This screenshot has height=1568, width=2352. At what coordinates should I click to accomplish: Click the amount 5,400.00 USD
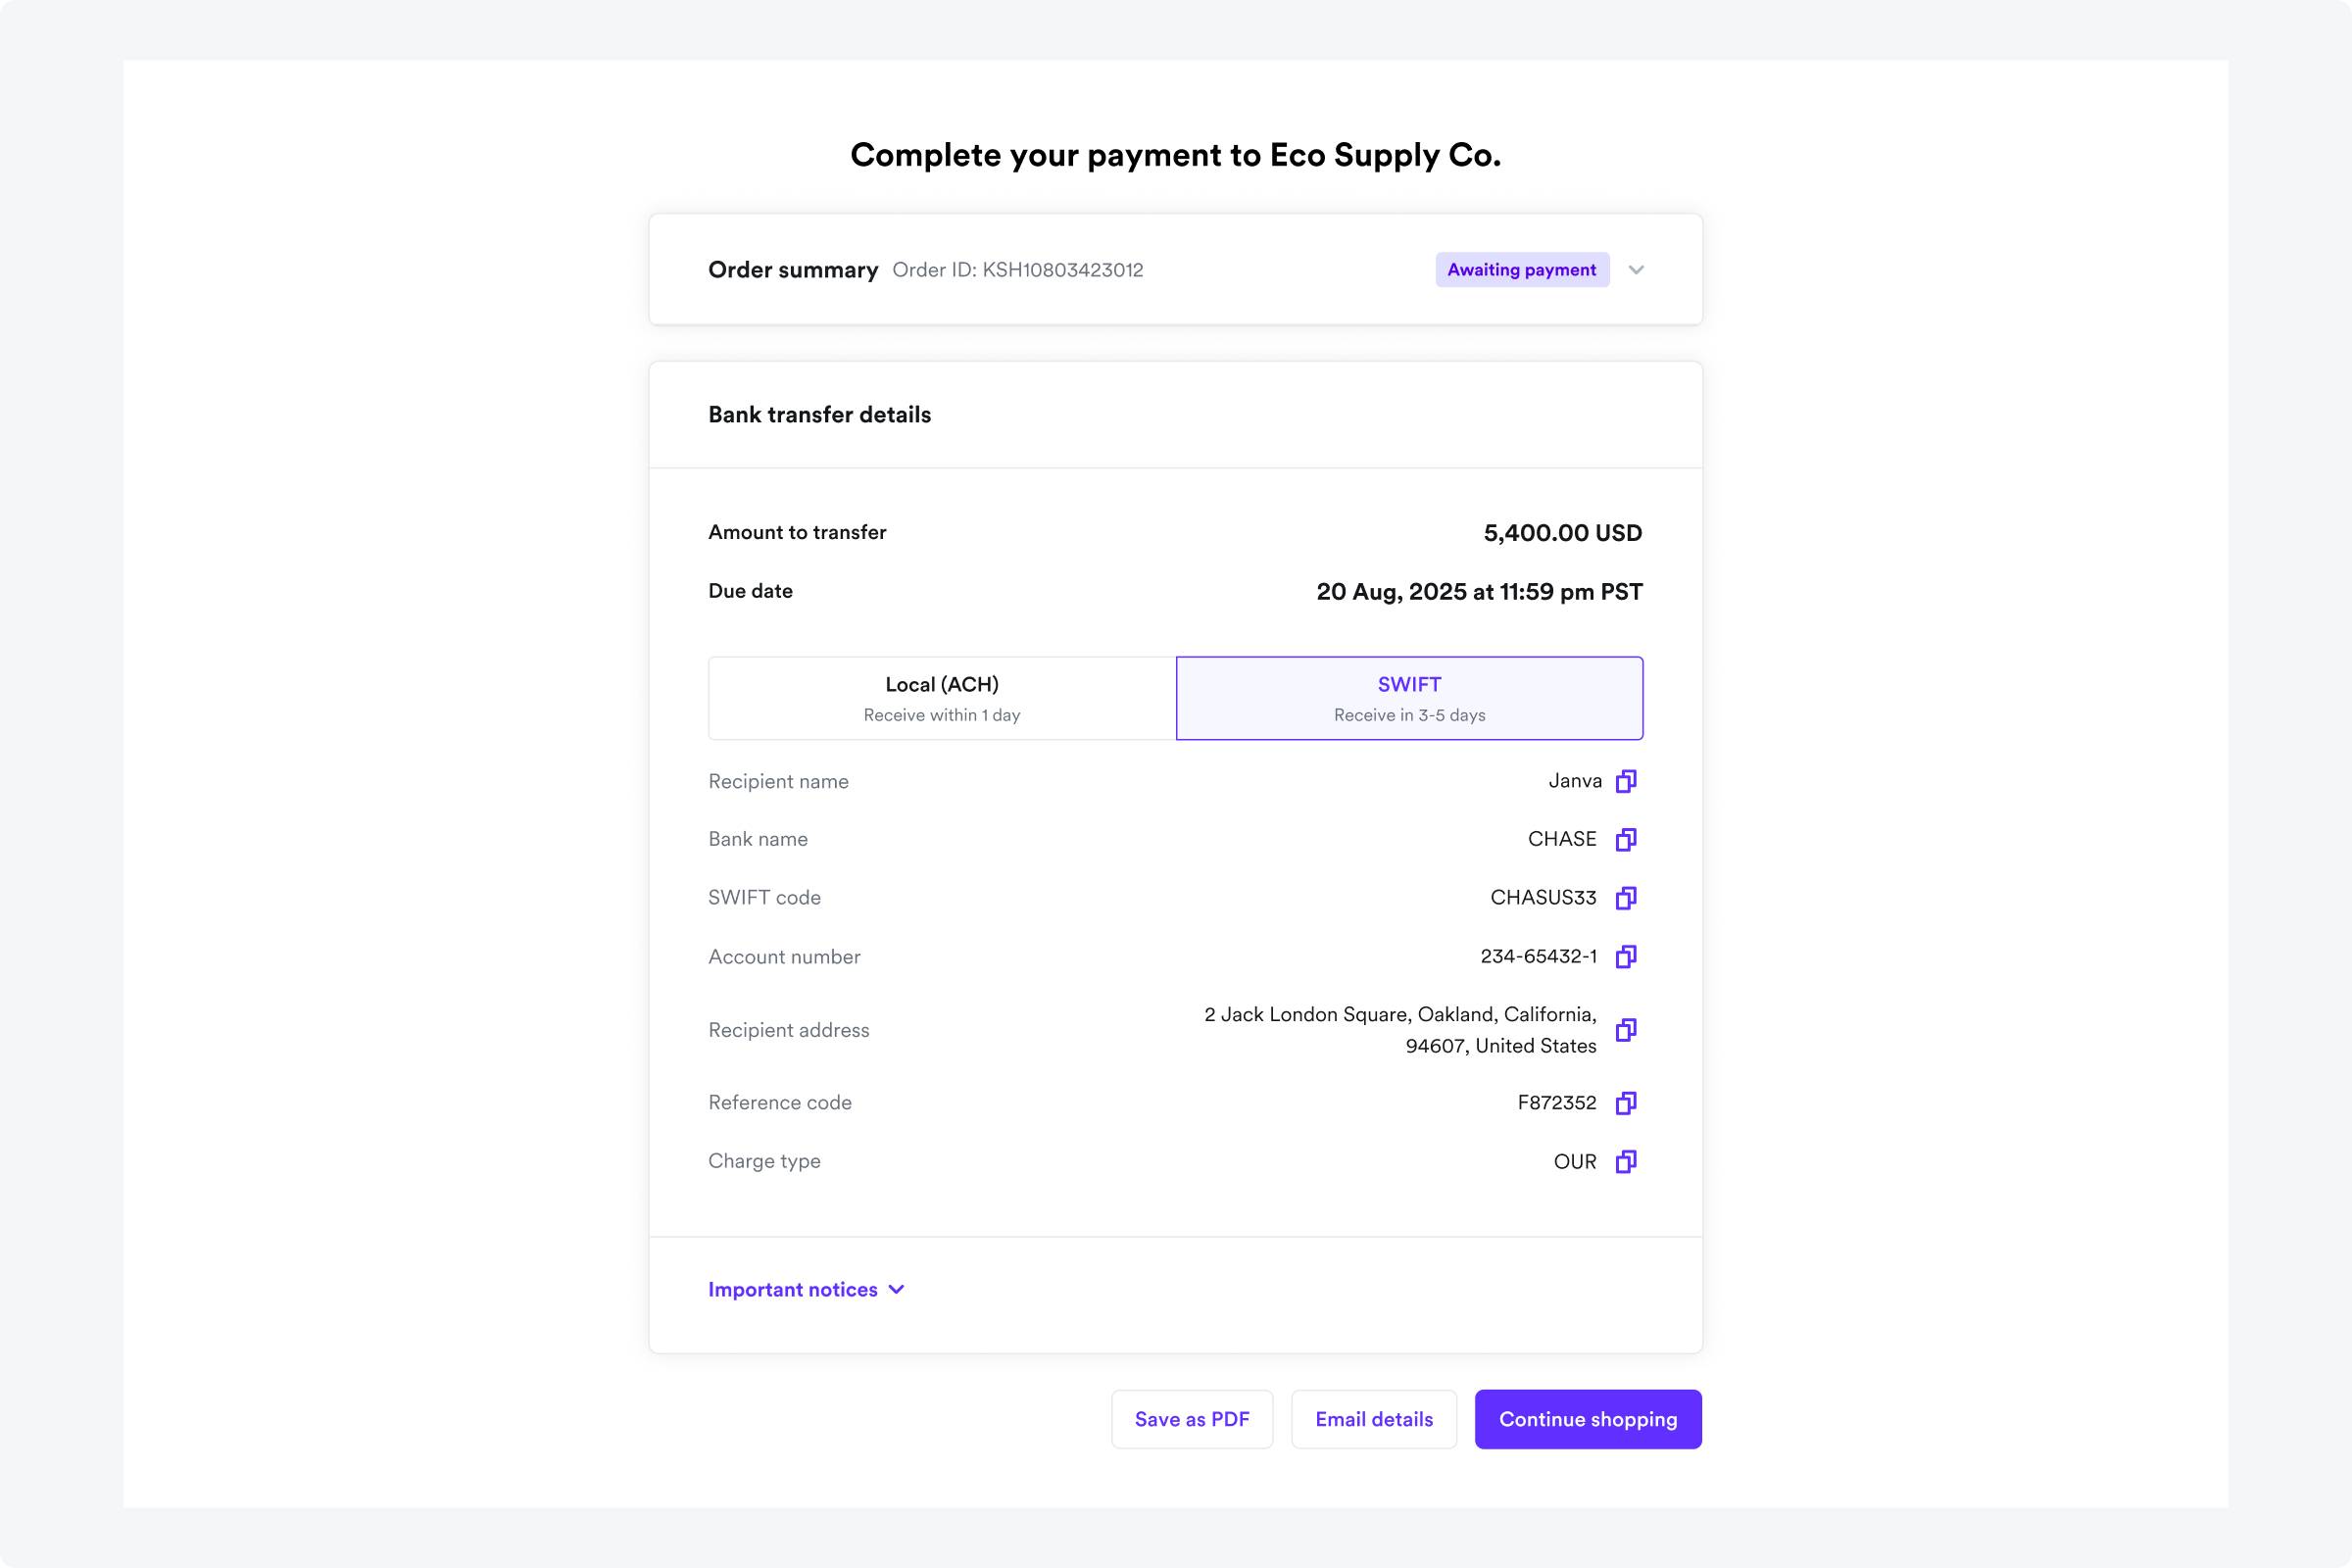click(x=1562, y=532)
